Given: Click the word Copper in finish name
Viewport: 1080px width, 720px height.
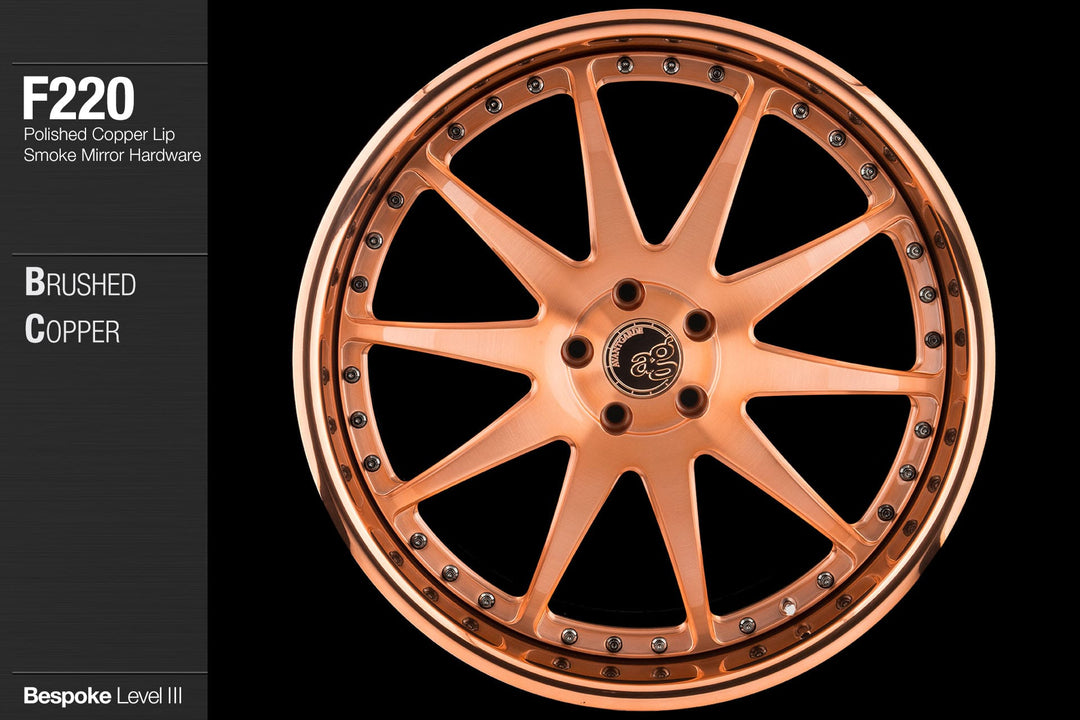Looking at the screenshot, I should (x=72, y=330).
